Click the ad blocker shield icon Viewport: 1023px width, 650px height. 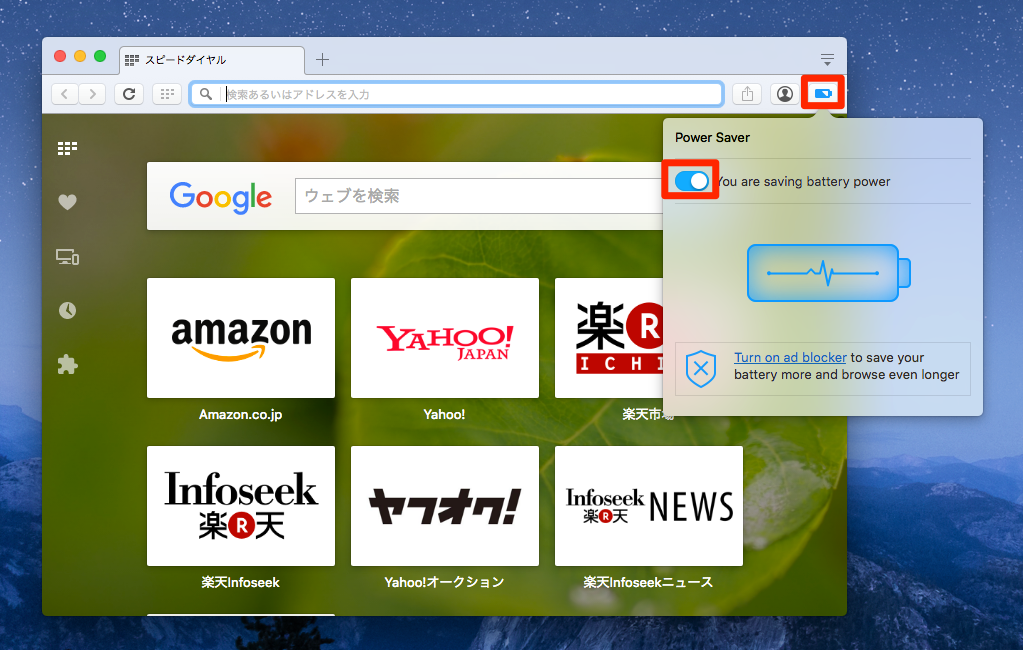pyautogui.click(x=701, y=369)
